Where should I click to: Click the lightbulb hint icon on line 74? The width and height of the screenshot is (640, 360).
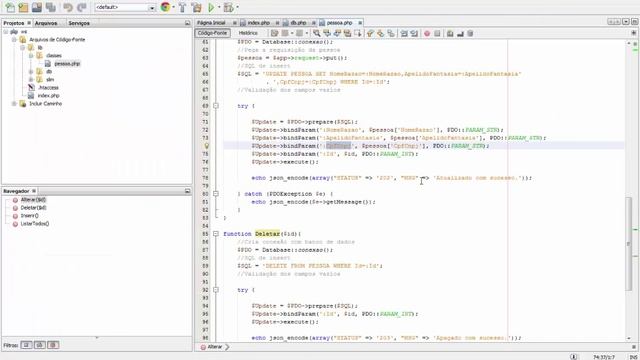pyautogui.click(x=207, y=146)
